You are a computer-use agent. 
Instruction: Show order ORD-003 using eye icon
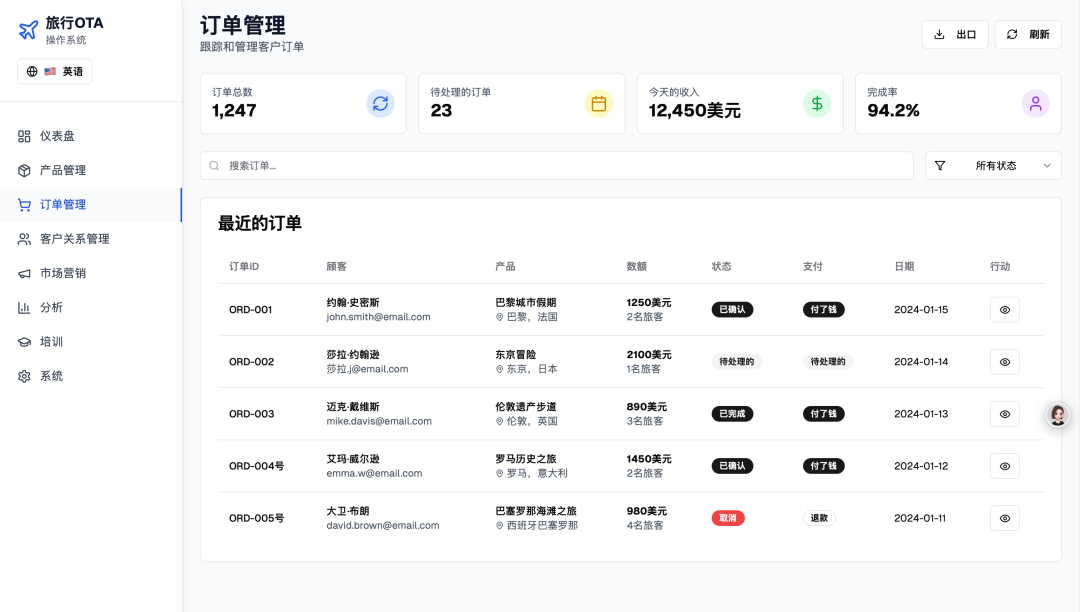(1004, 414)
